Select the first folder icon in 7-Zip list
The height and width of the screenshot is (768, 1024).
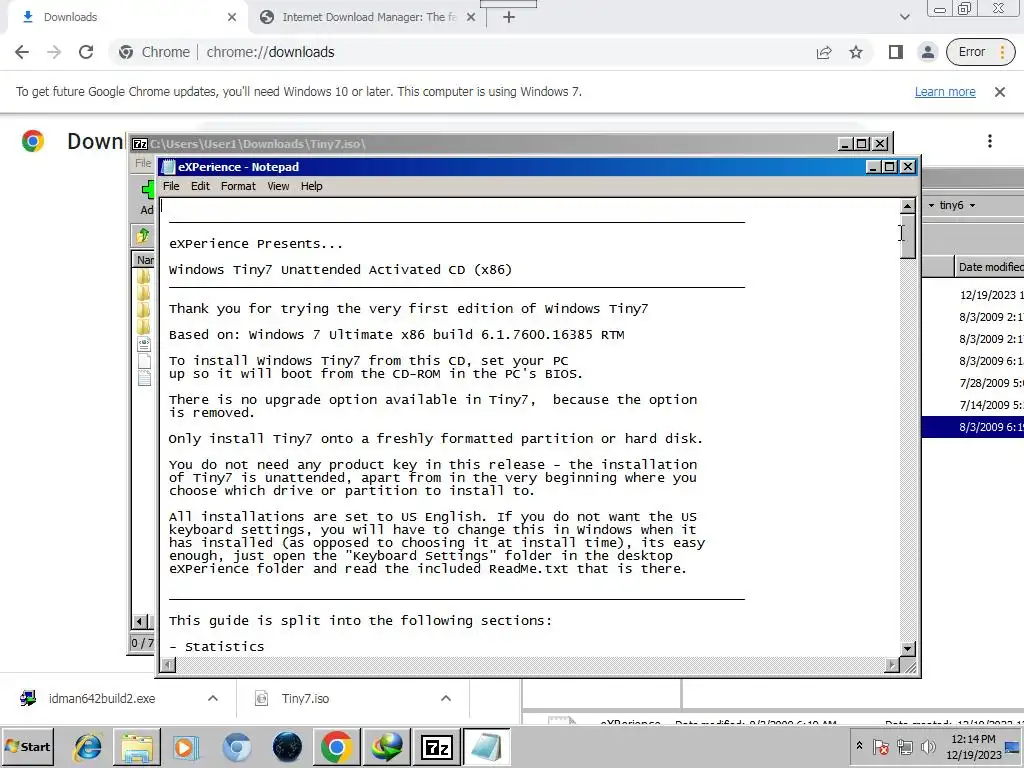pyautogui.click(x=144, y=277)
